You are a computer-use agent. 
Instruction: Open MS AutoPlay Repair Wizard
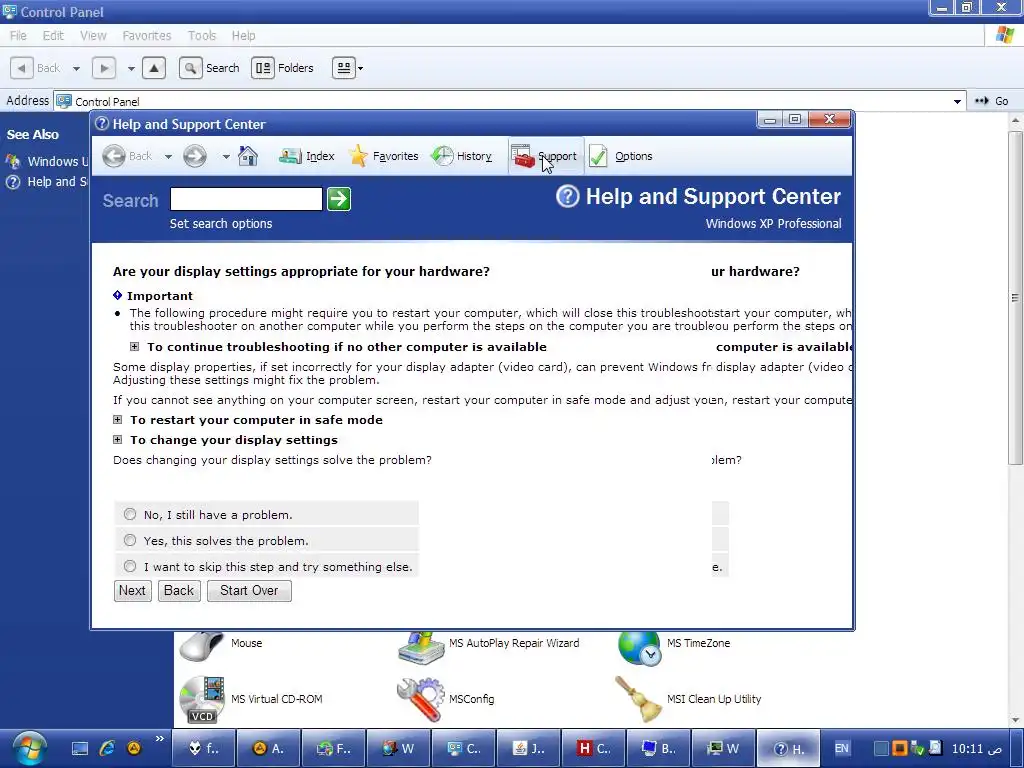coord(488,647)
